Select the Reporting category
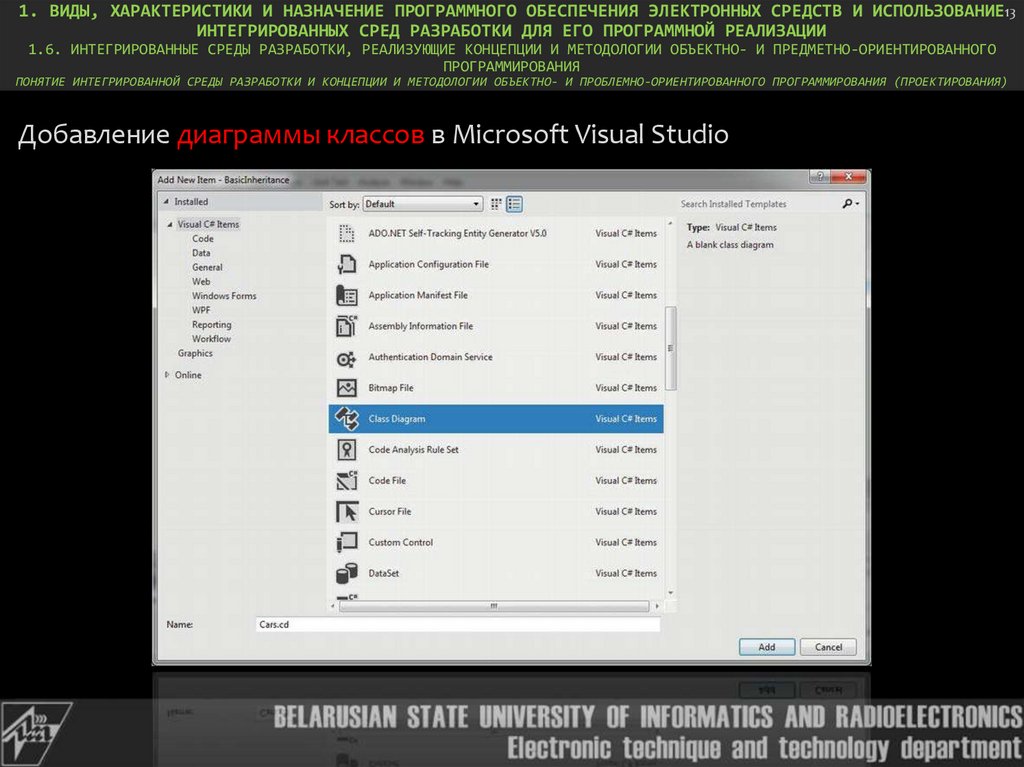Screen dimensions: 1024x767 tap(212, 325)
